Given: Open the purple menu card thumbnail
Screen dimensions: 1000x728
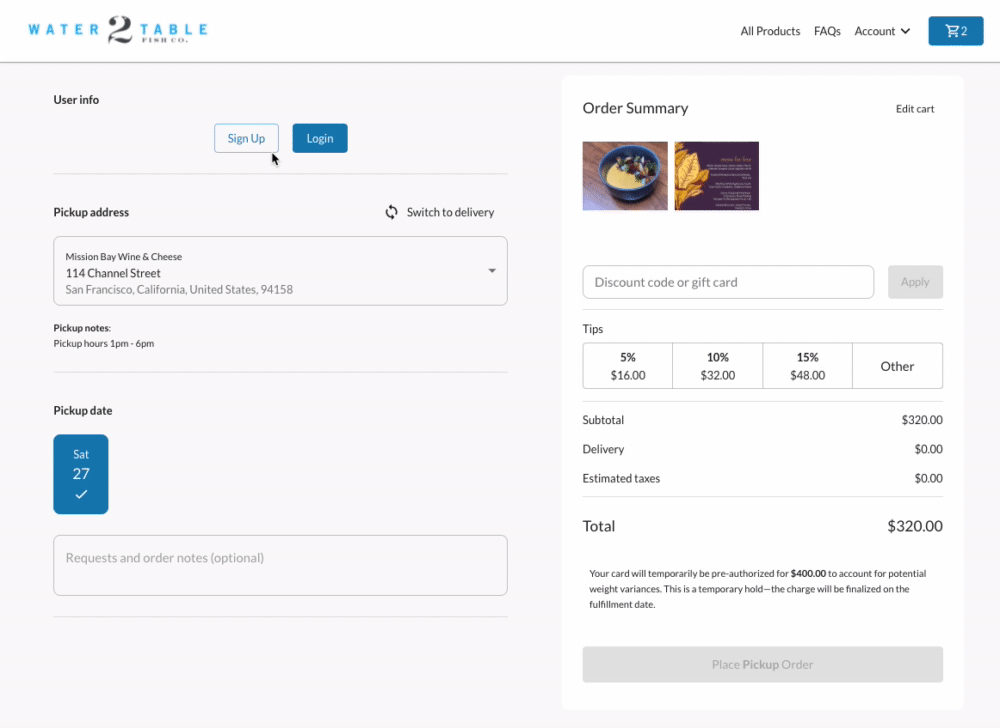Looking at the screenshot, I should (716, 176).
